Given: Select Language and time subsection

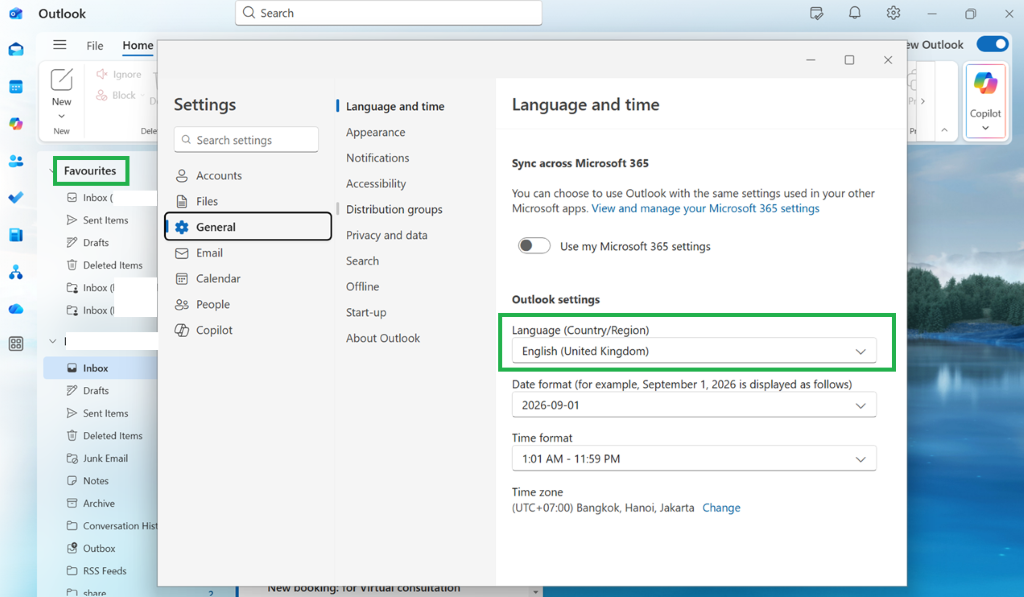Looking at the screenshot, I should pos(395,106).
